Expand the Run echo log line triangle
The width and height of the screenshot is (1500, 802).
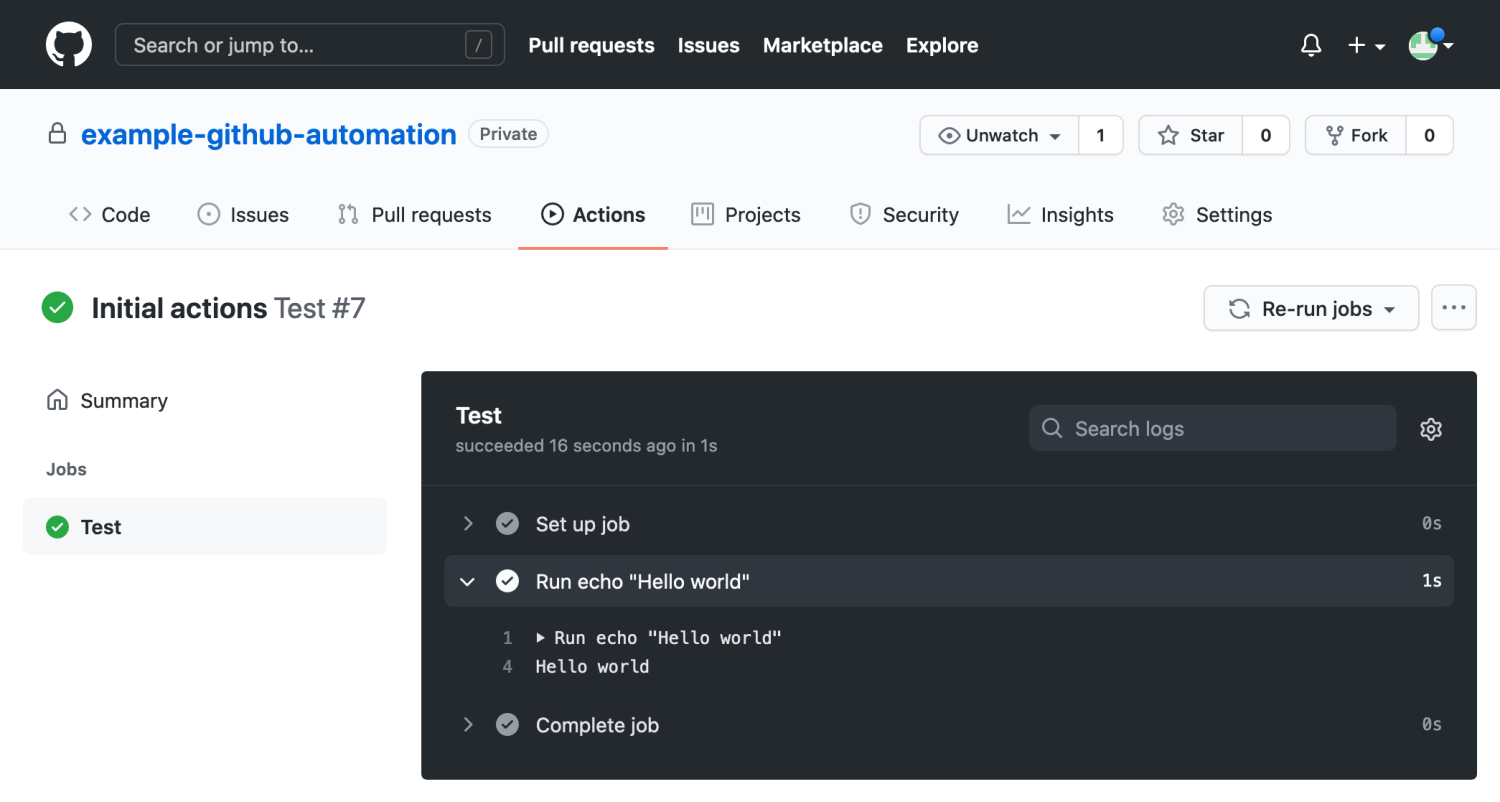pyautogui.click(x=541, y=638)
